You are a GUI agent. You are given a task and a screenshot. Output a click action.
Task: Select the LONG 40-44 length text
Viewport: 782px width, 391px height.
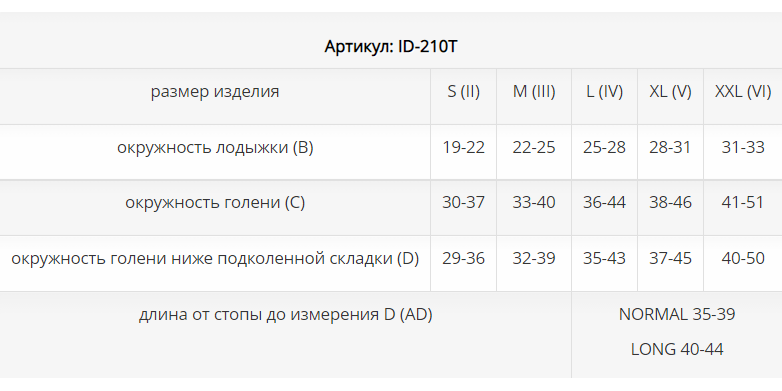(677, 349)
